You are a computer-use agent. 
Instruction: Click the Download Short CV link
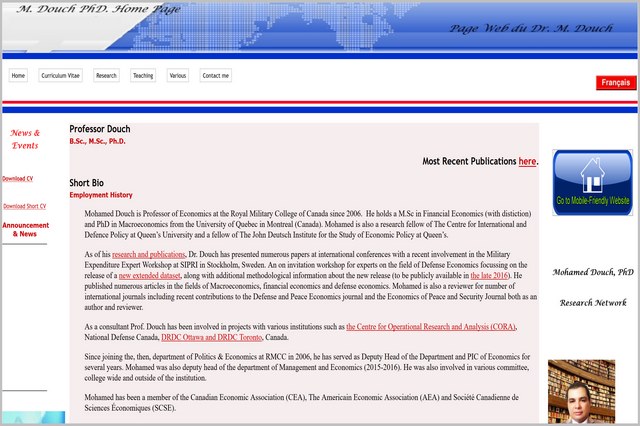click(24, 206)
